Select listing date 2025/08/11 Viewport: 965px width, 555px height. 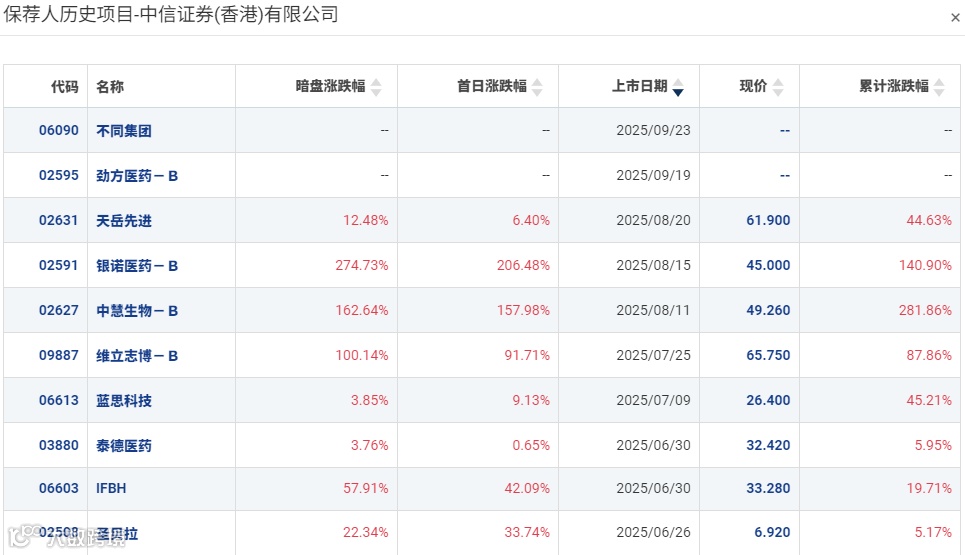click(654, 310)
